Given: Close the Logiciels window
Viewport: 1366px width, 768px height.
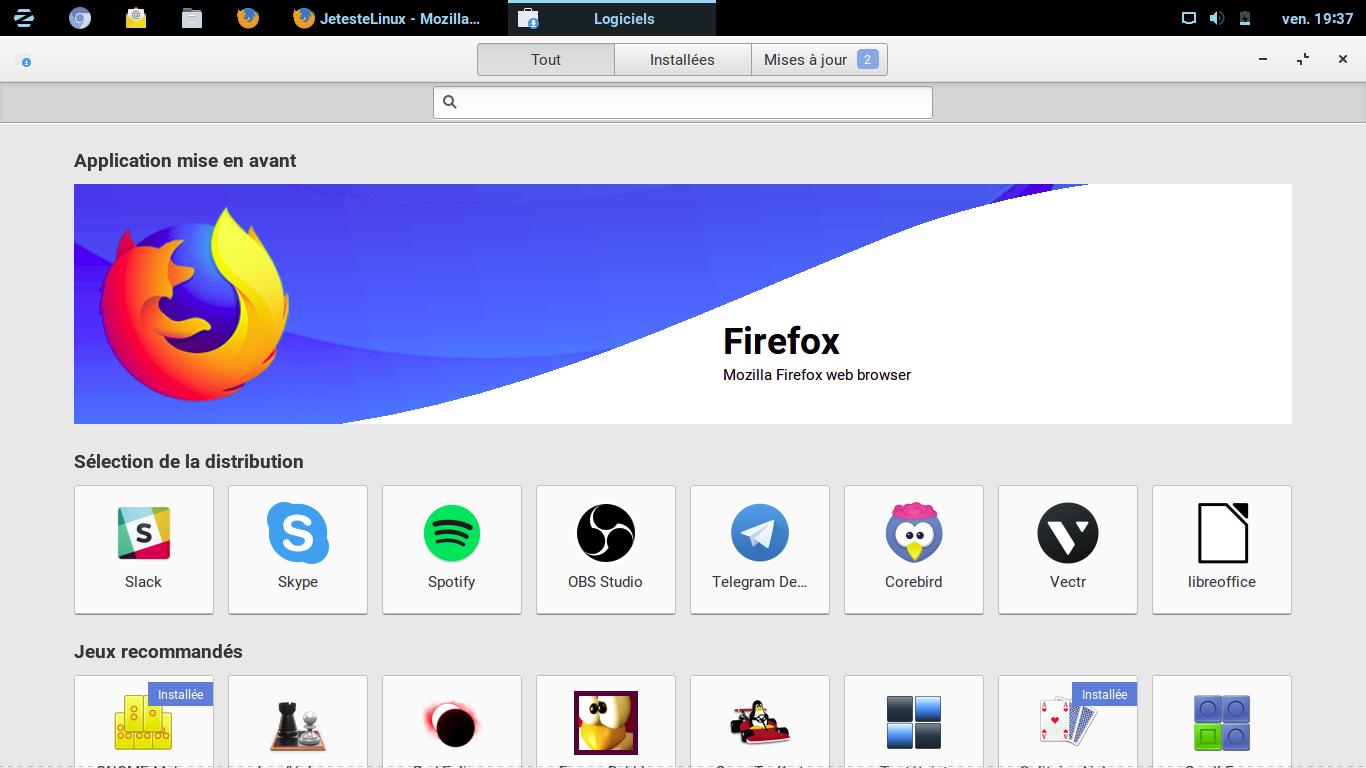Looking at the screenshot, I should pyautogui.click(x=1343, y=60).
